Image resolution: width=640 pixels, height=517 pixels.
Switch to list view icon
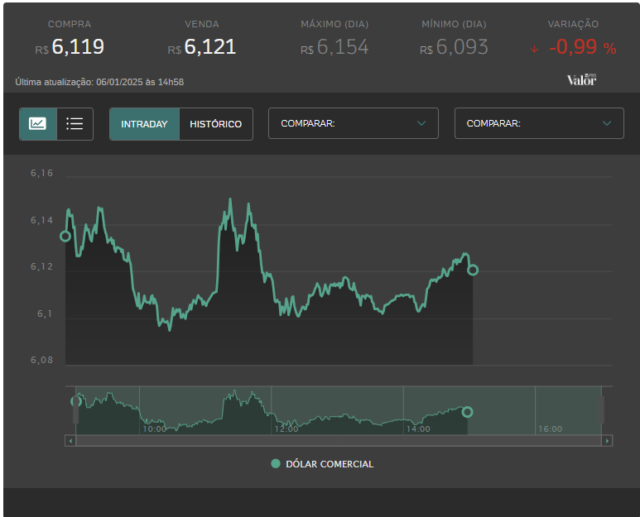coord(75,124)
